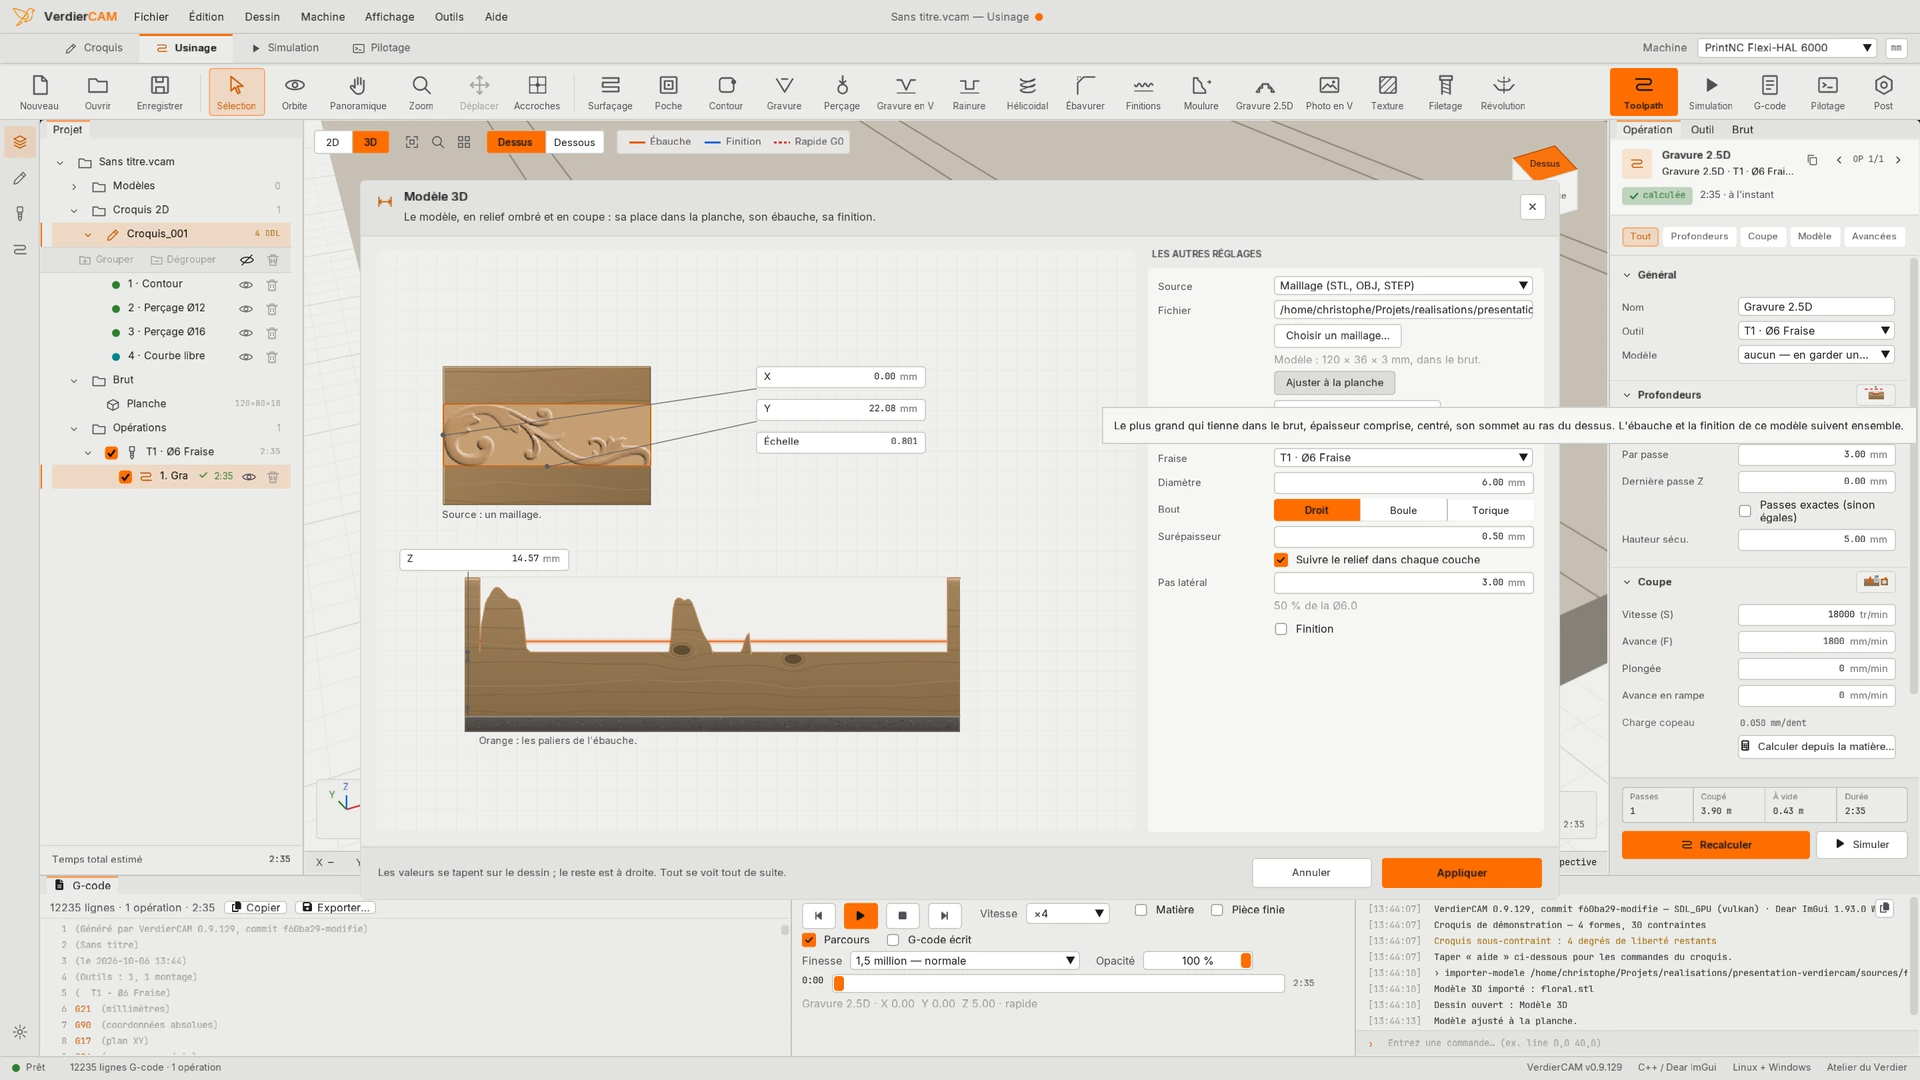Image resolution: width=1920 pixels, height=1080 pixels.
Task: Click the simulation timeline slider
Action: (x=1058, y=984)
